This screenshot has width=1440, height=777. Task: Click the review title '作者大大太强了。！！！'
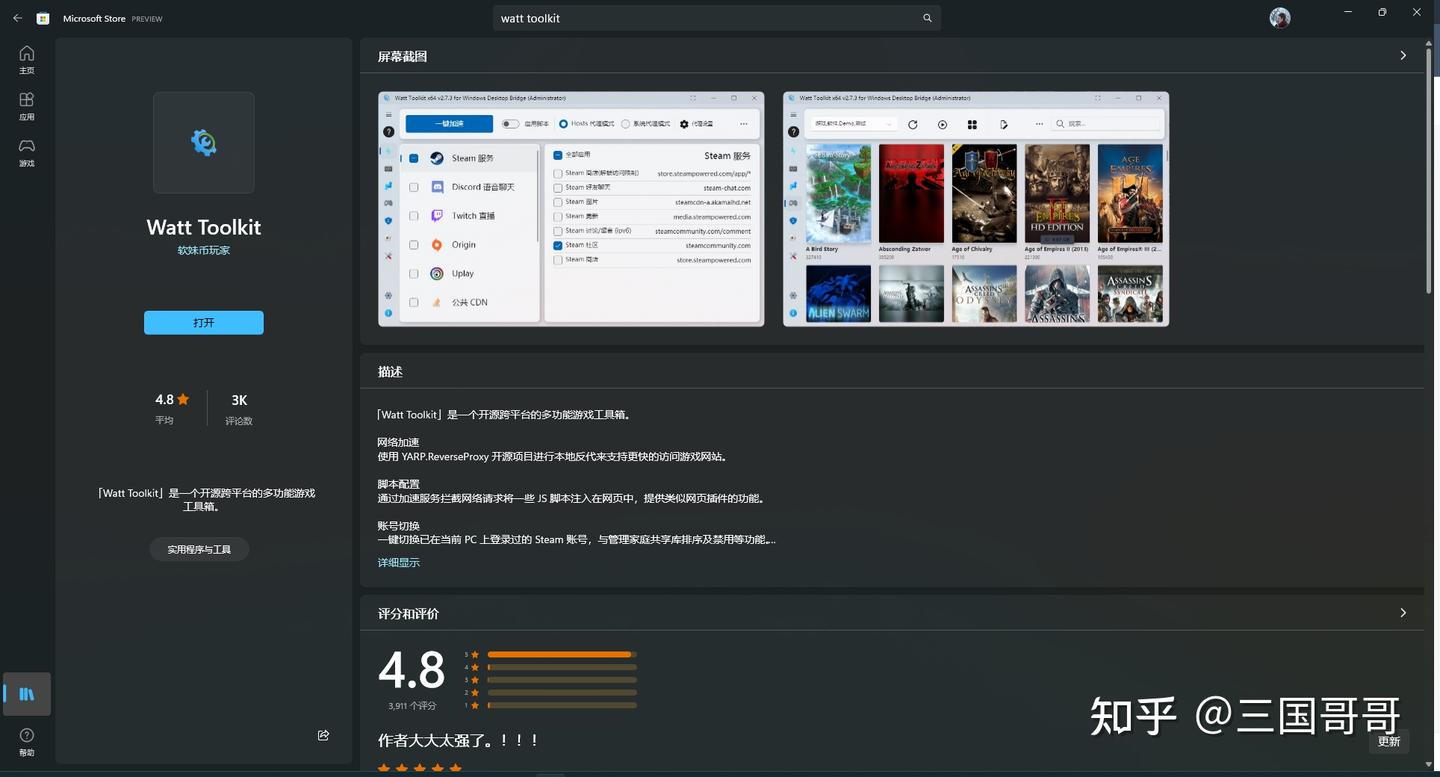[459, 740]
